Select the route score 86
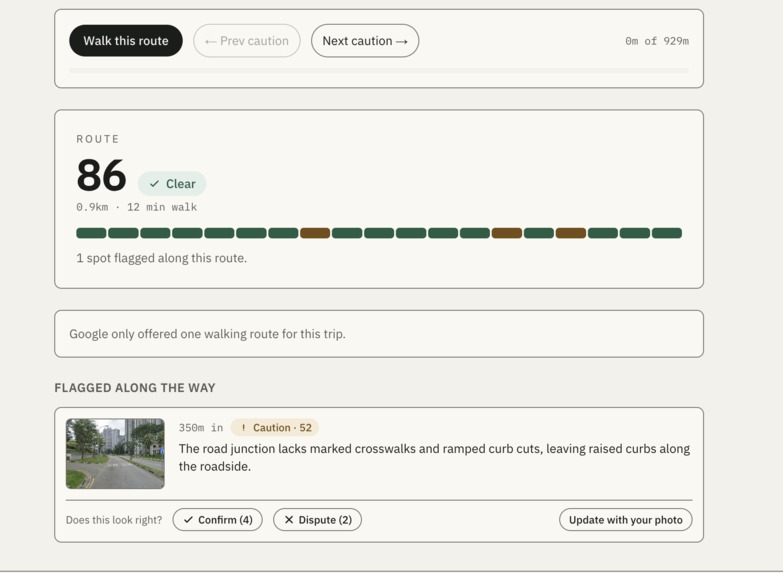The width and height of the screenshot is (783, 573). coord(101,175)
